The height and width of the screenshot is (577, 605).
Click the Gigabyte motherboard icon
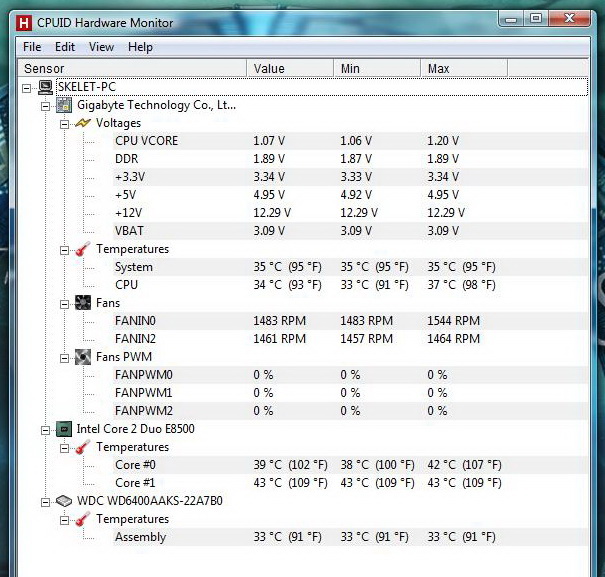click(64, 105)
